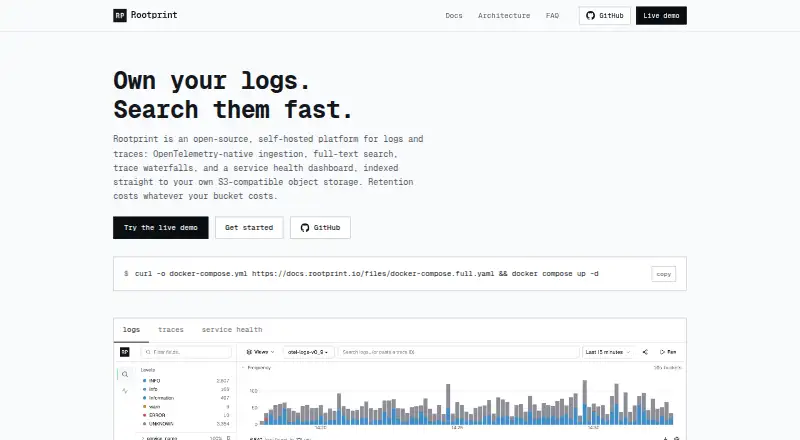
Task: Filter by lowercase info level
Action: 186,389
